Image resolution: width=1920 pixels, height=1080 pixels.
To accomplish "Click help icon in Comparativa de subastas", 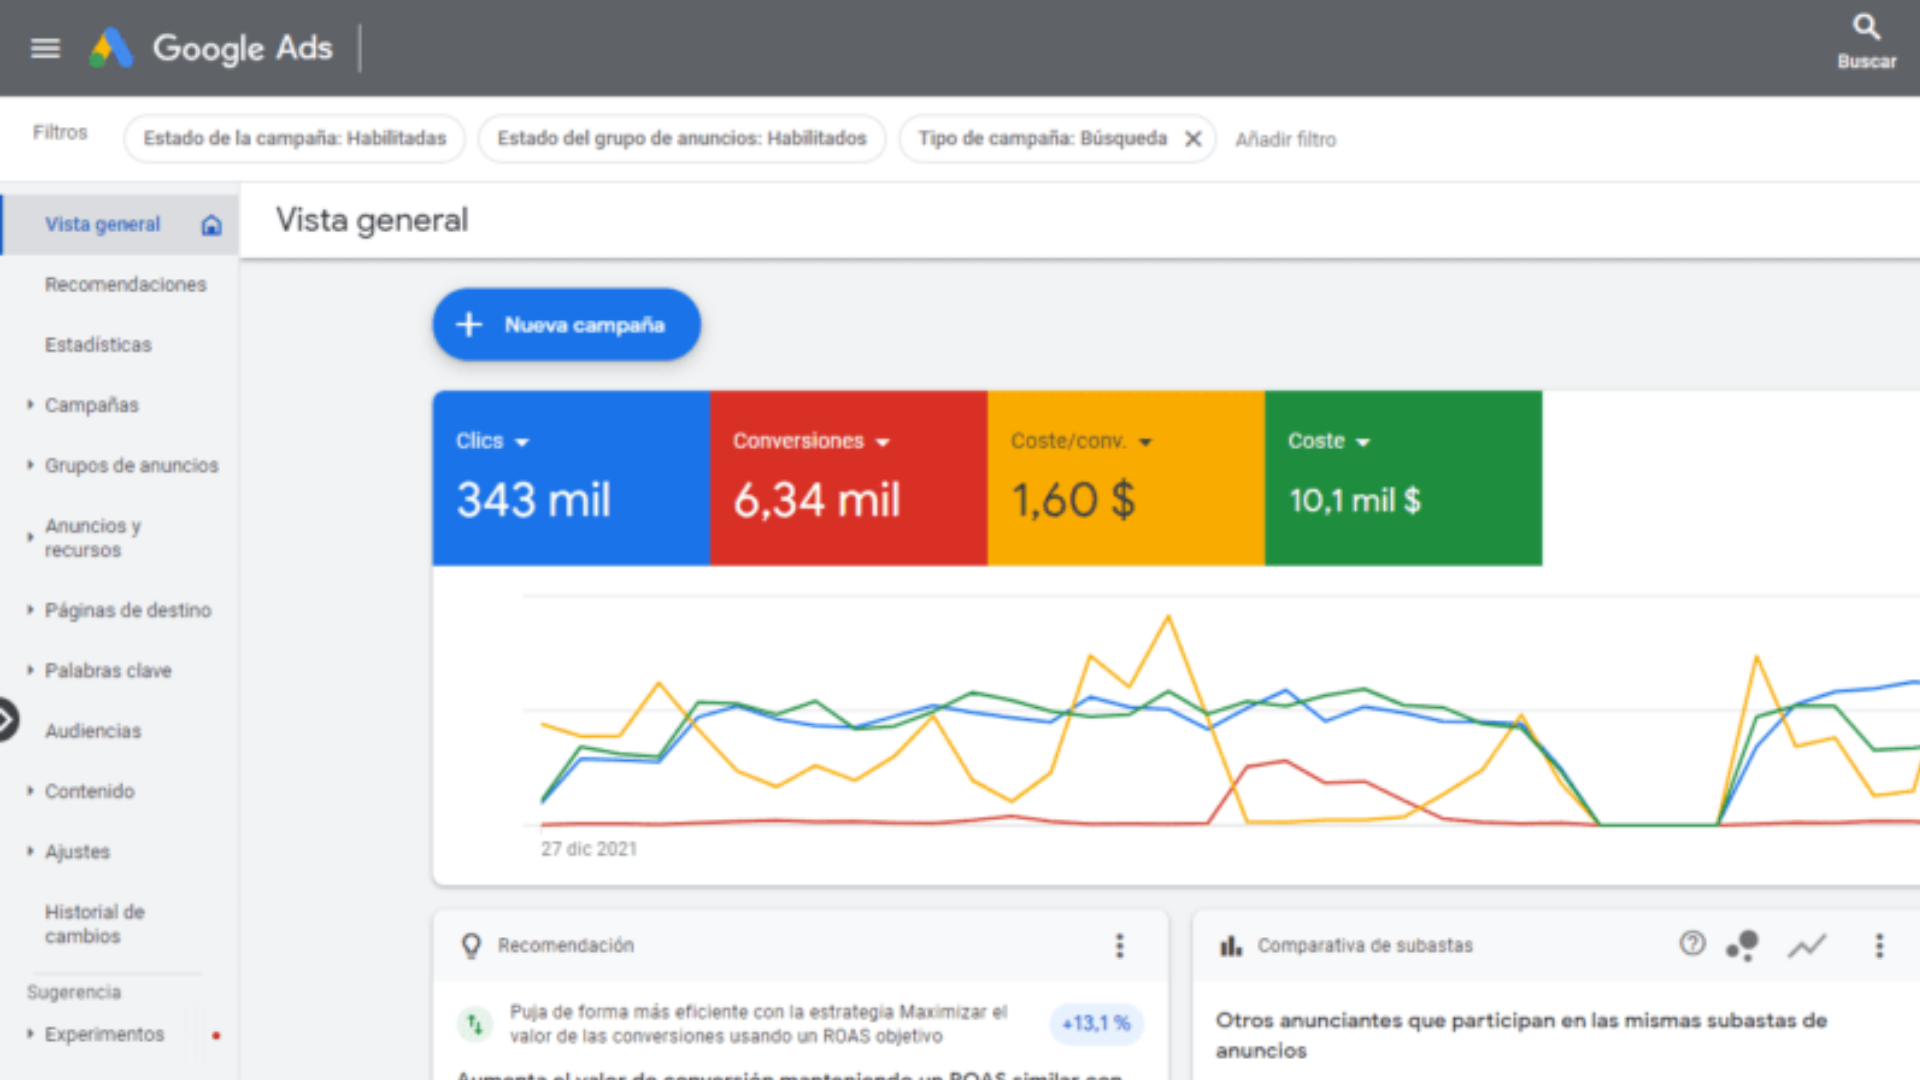I will [1692, 943].
